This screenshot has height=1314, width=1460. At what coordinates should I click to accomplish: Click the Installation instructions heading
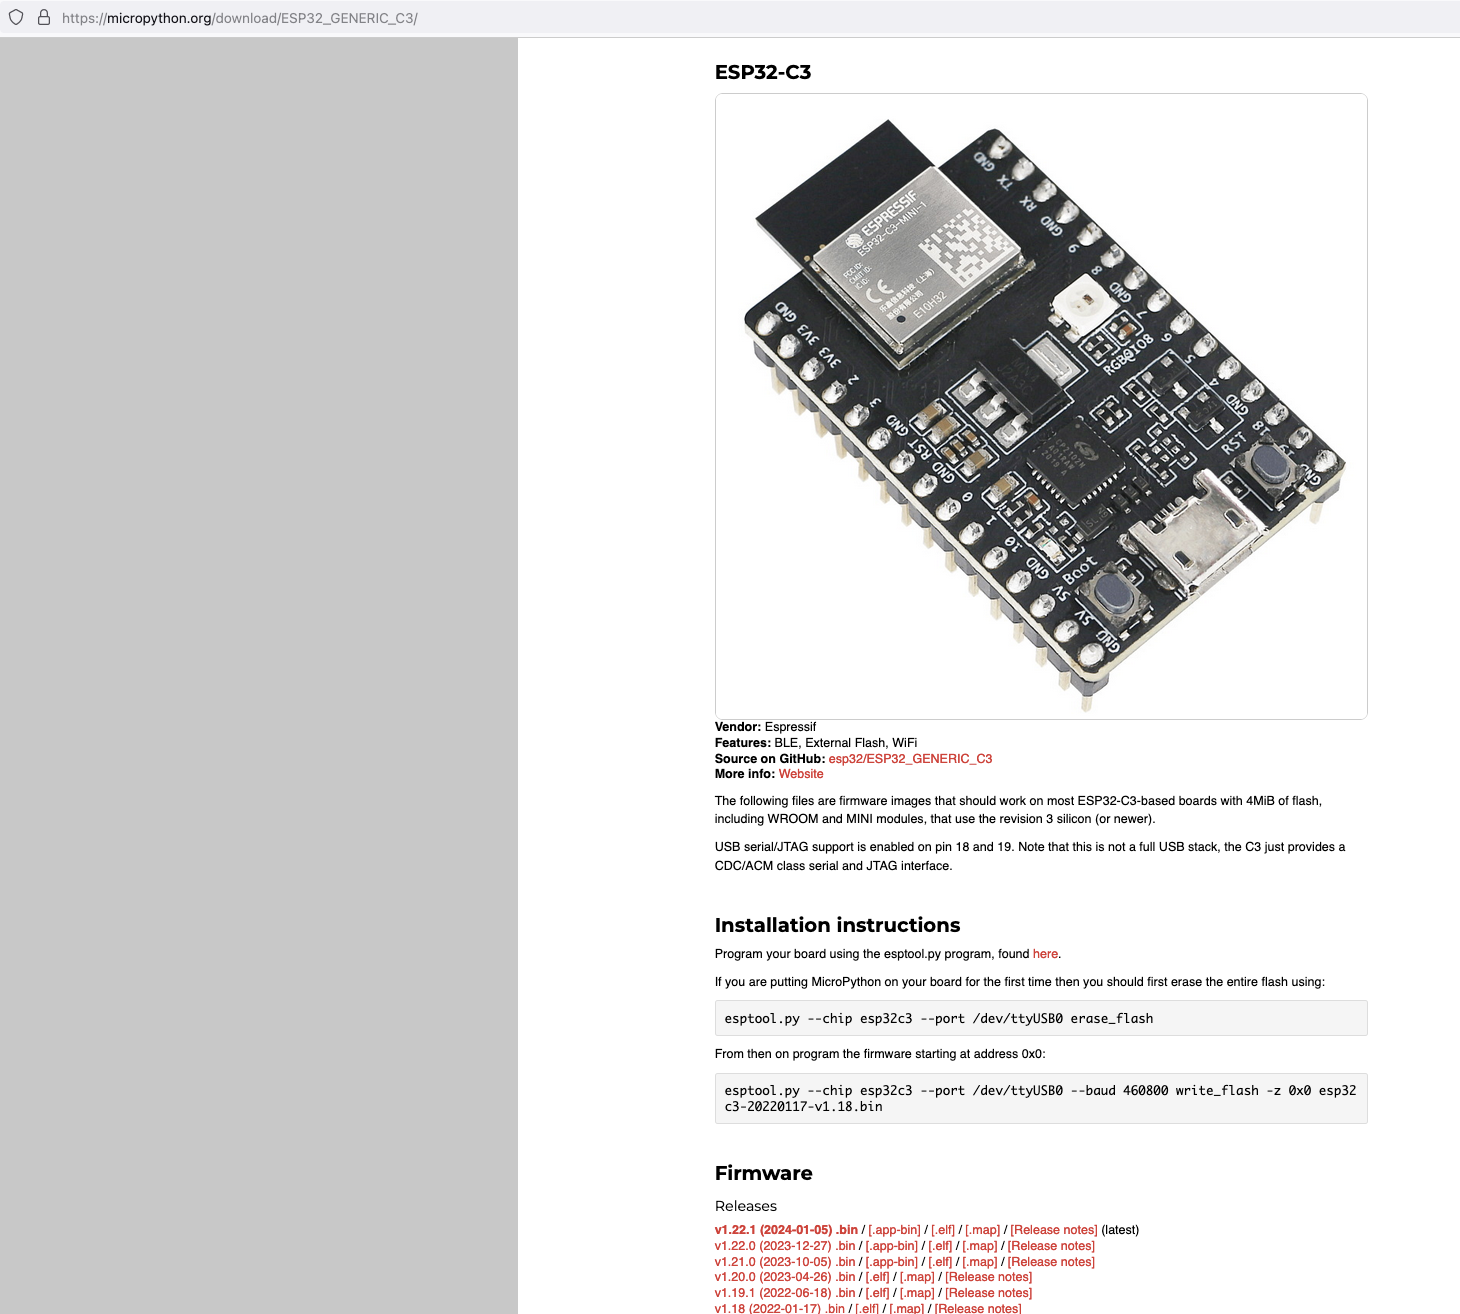837,925
